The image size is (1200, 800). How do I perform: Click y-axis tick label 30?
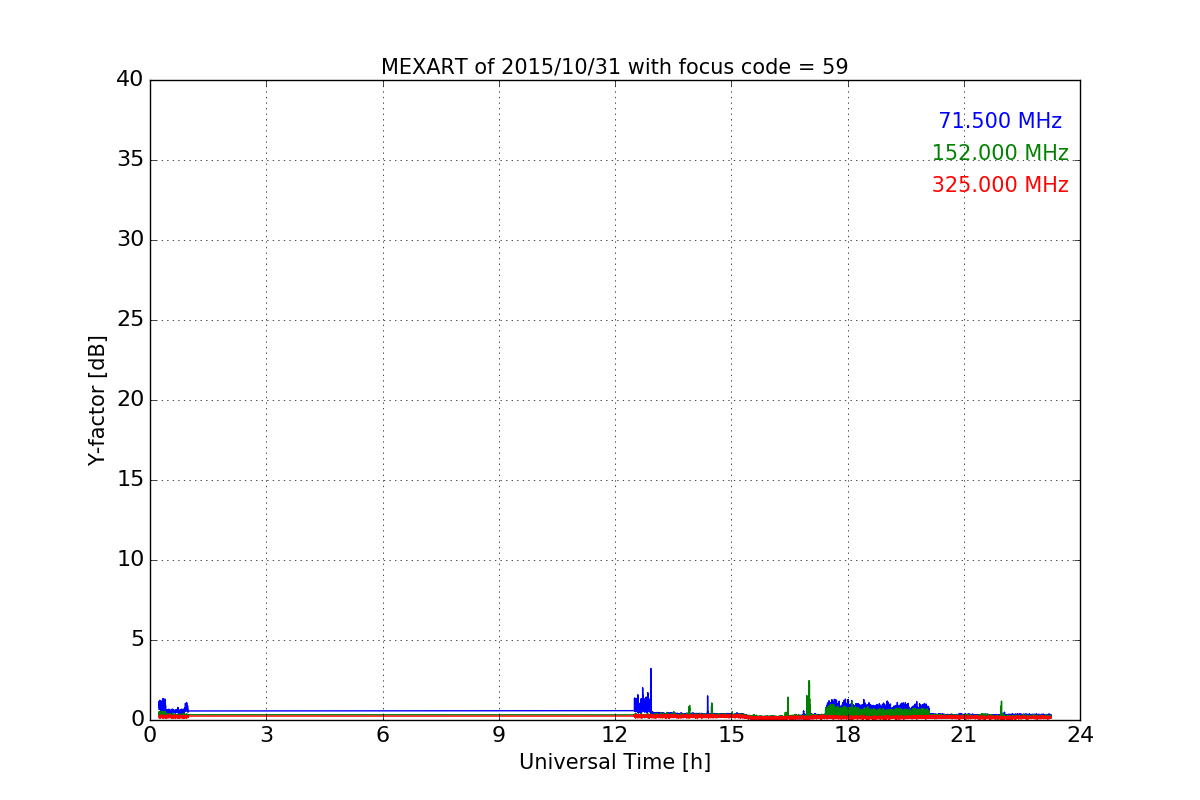point(130,240)
